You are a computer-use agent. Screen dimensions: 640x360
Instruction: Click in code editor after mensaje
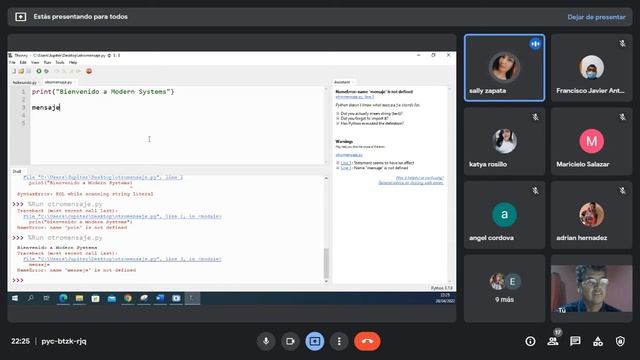pyautogui.click(x=60, y=107)
